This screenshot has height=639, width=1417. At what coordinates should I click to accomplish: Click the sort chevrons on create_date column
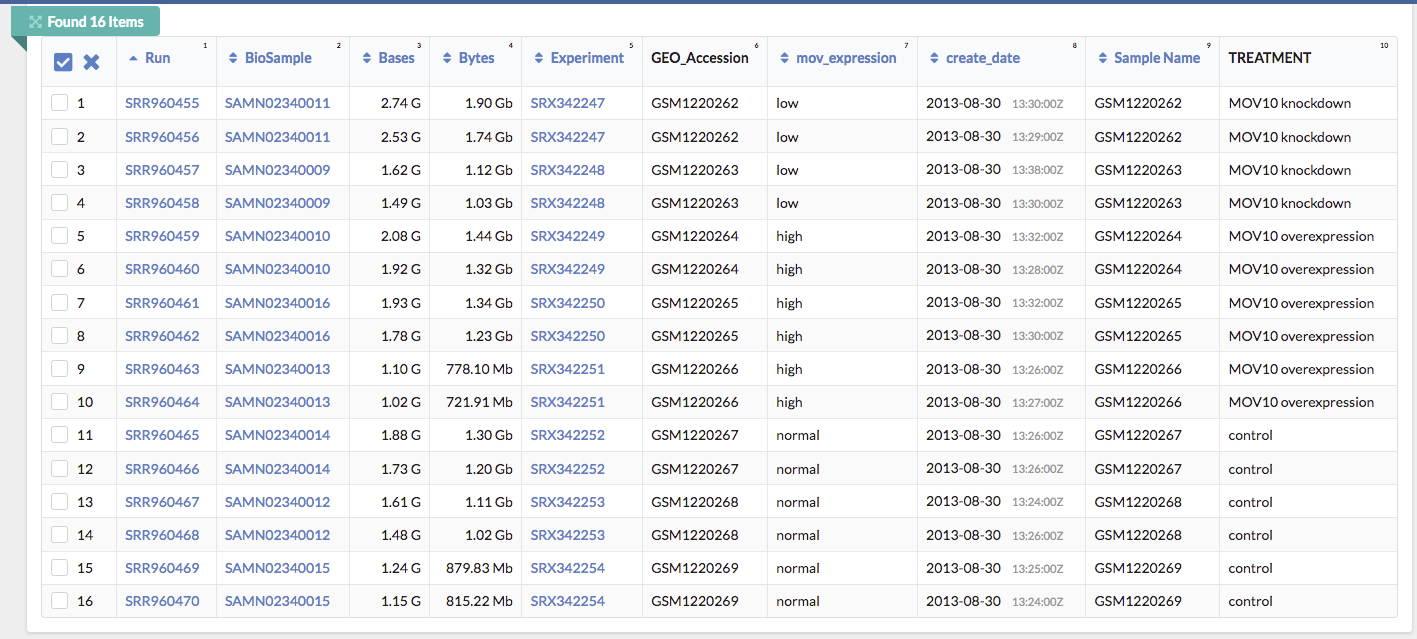click(x=935, y=57)
